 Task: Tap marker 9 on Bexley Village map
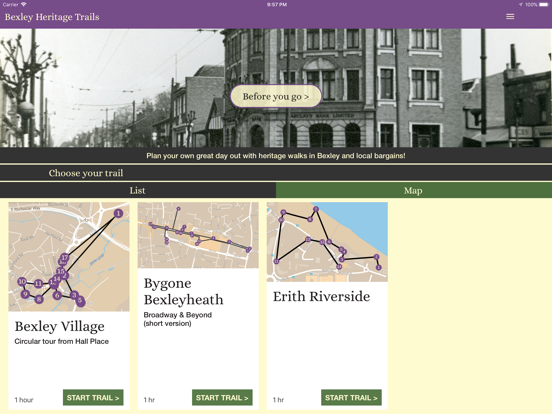coord(25,294)
